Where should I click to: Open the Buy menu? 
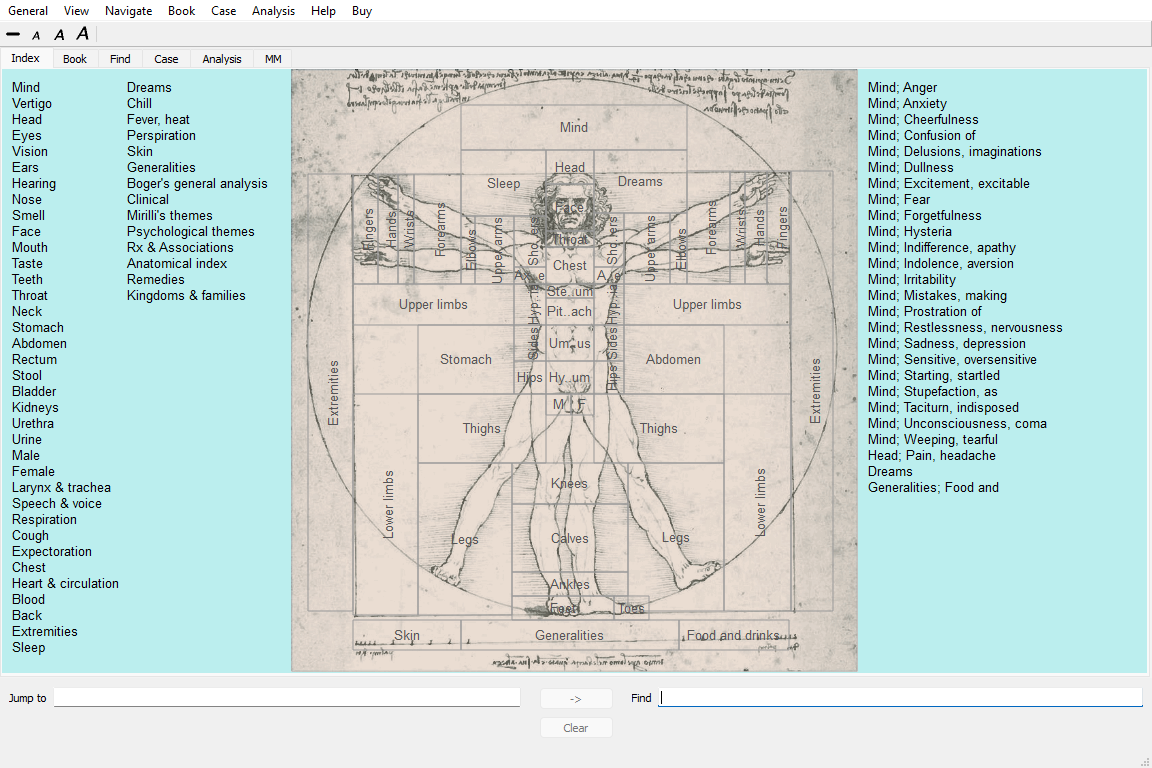tap(361, 11)
